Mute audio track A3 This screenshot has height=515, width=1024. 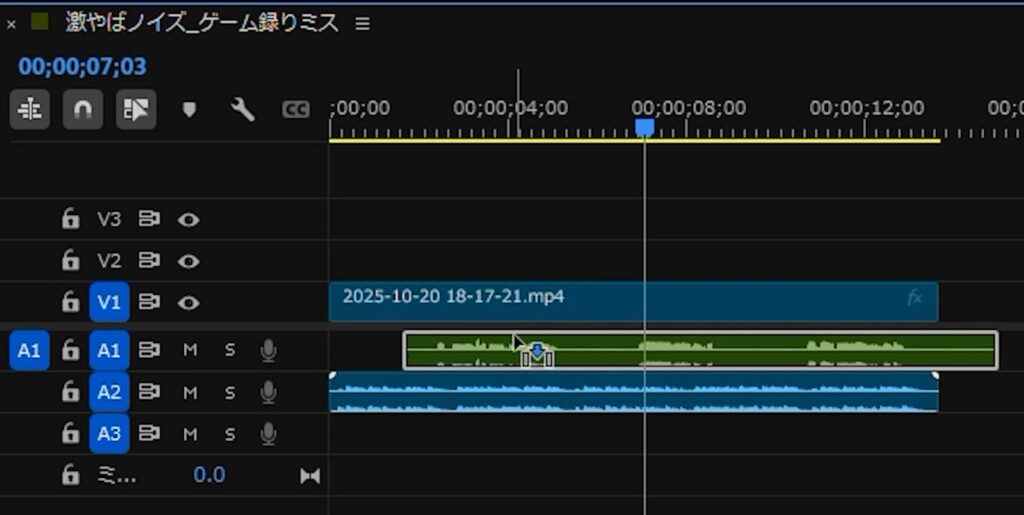(189, 433)
